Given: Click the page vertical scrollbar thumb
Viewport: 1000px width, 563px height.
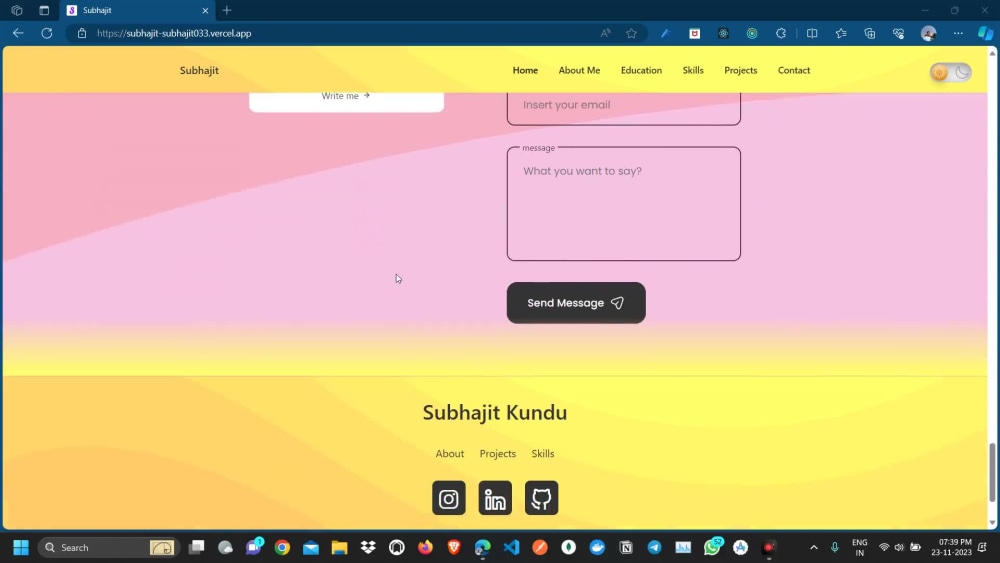Looking at the screenshot, I should (992, 472).
